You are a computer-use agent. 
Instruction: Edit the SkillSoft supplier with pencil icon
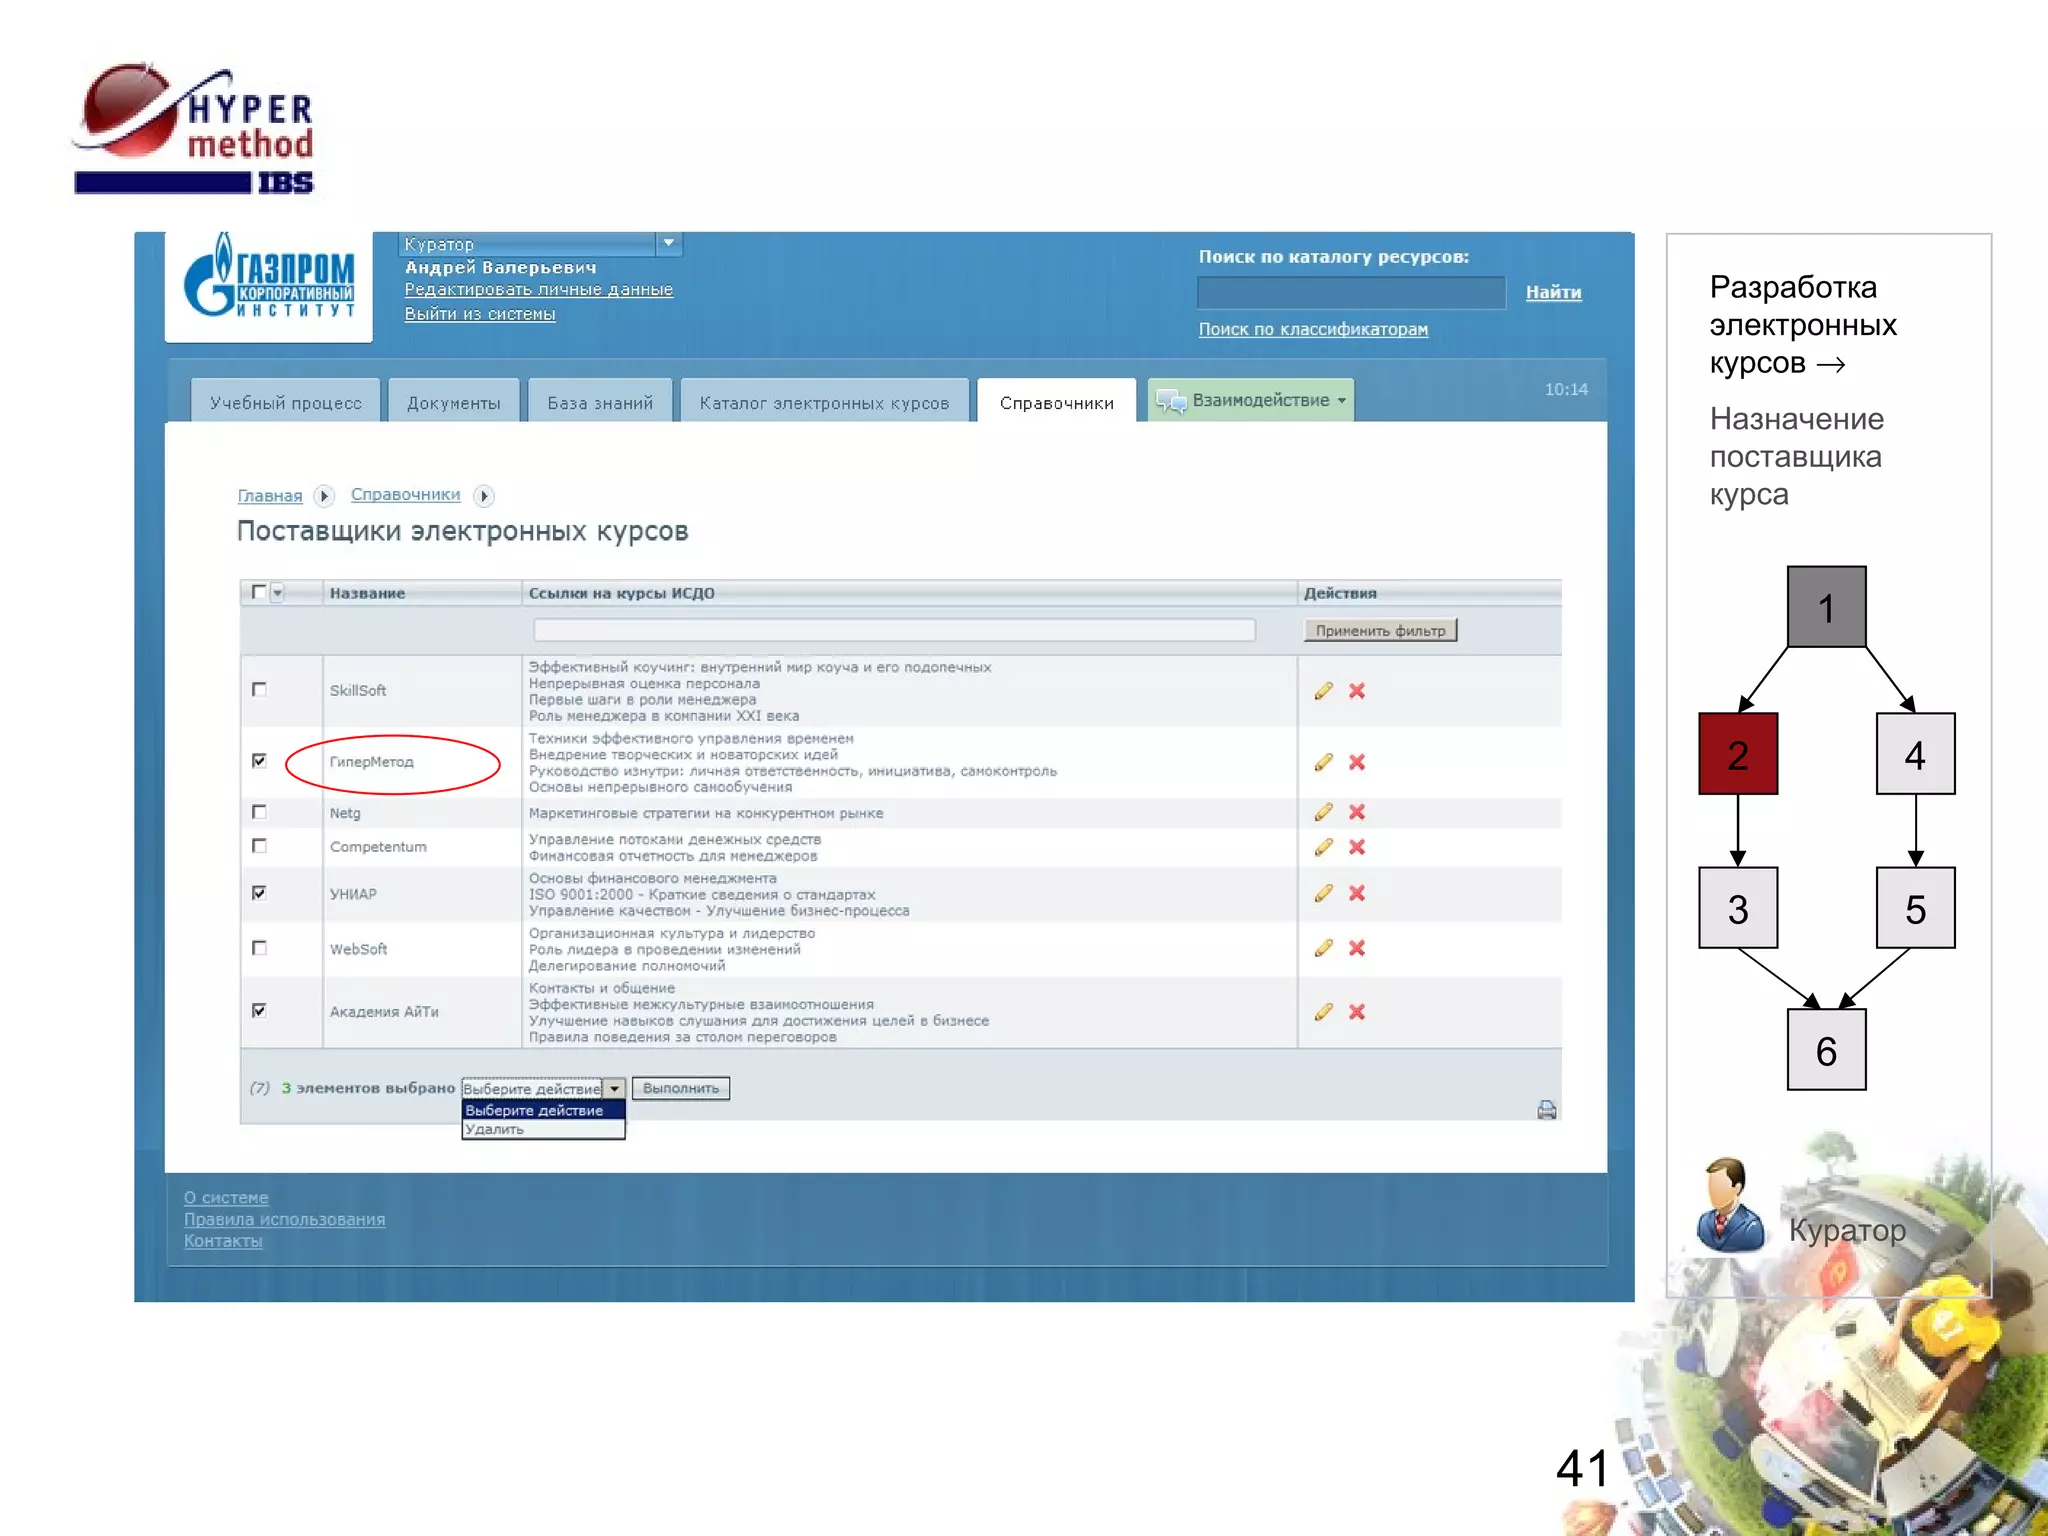click(x=1323, y=691)
